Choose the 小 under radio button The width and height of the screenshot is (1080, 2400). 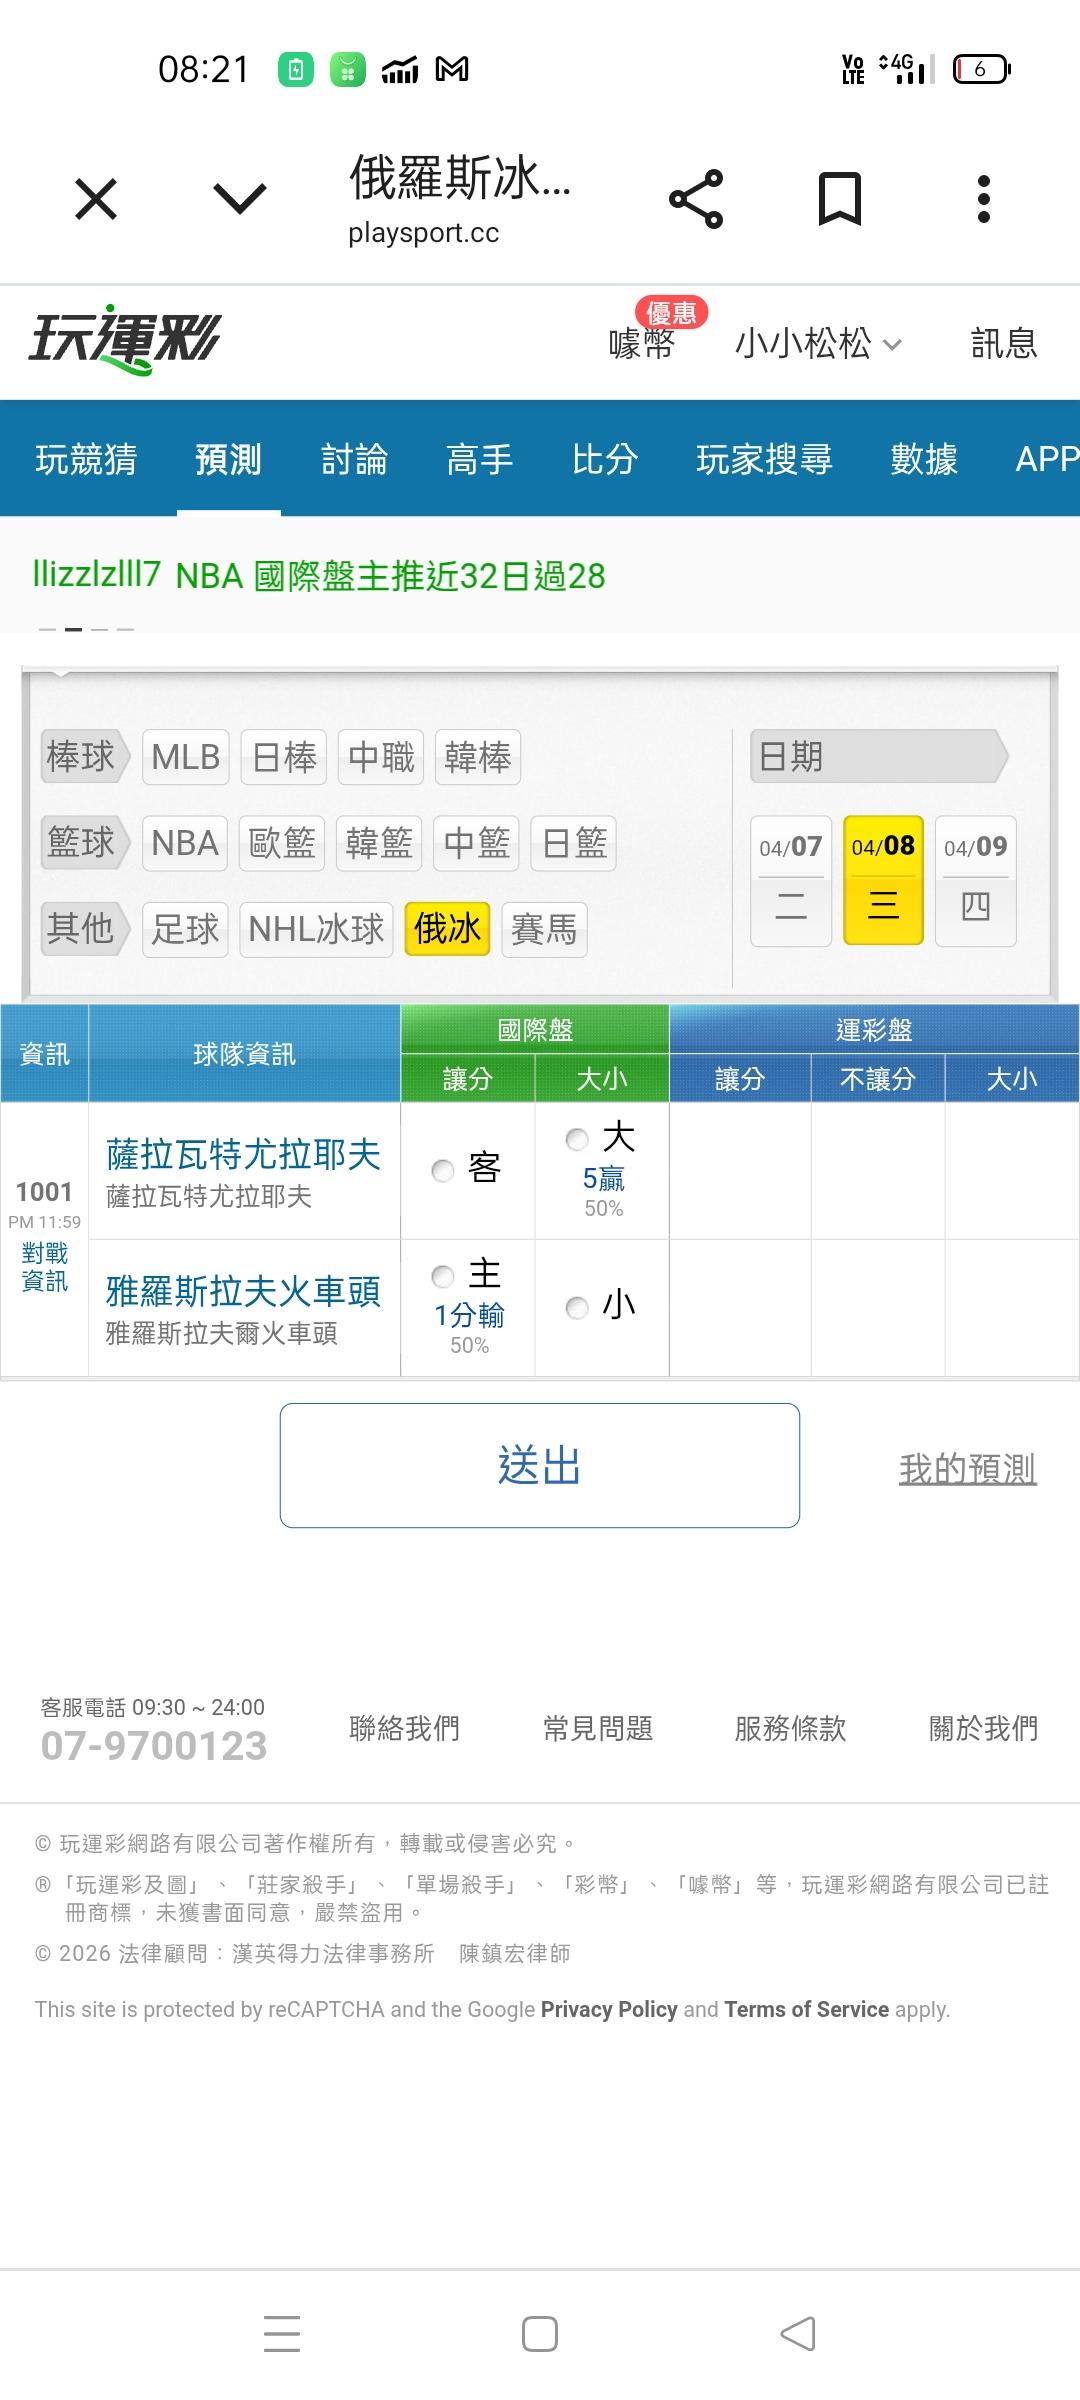577,1307
